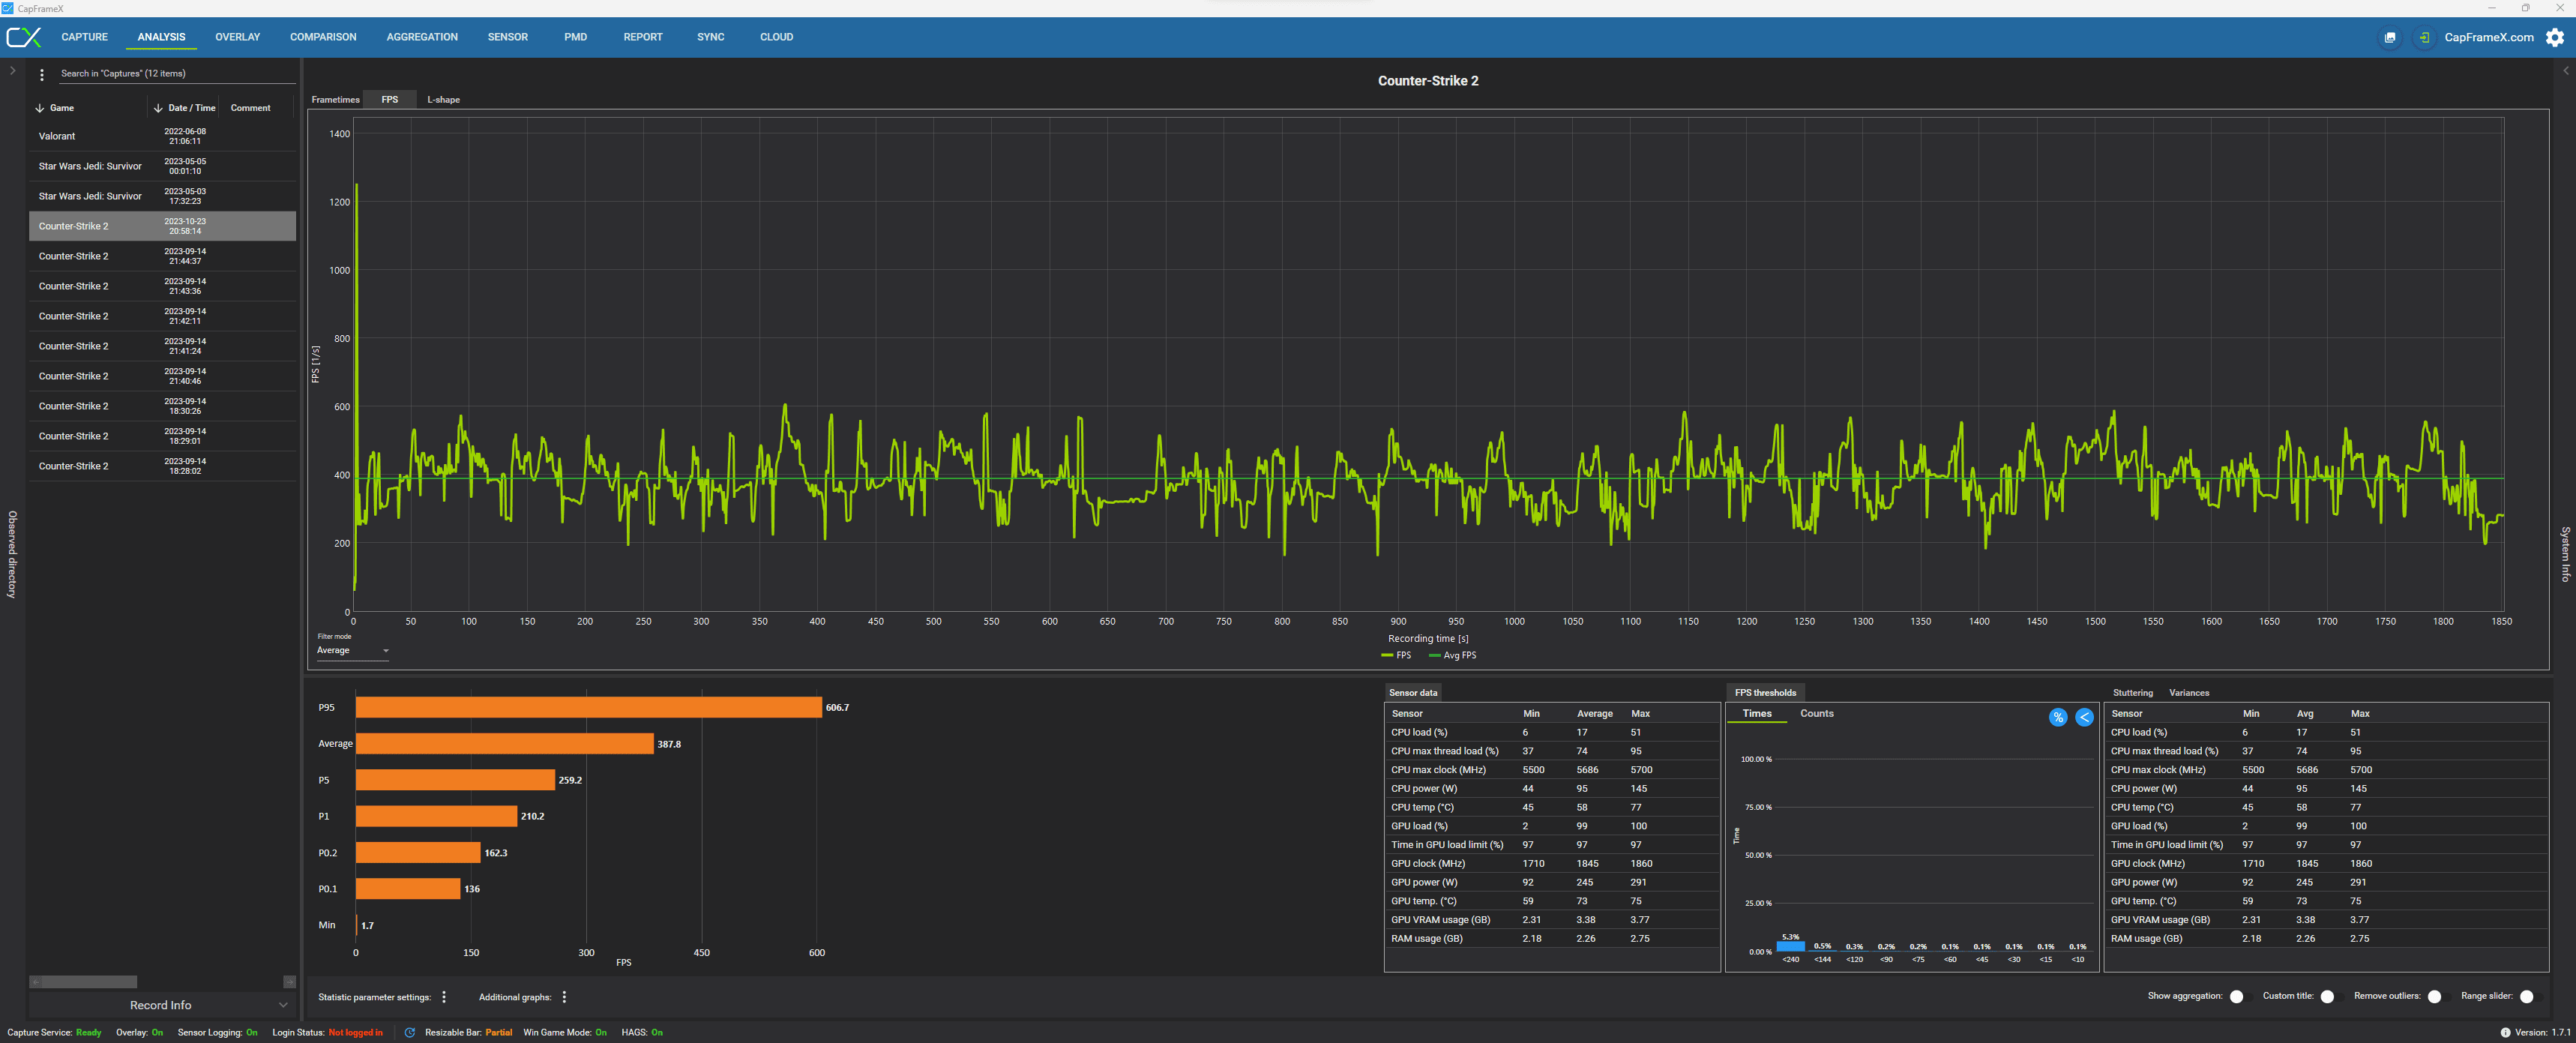Open the REPORT tab
2576x1043 pixels.
pos(643,37)
